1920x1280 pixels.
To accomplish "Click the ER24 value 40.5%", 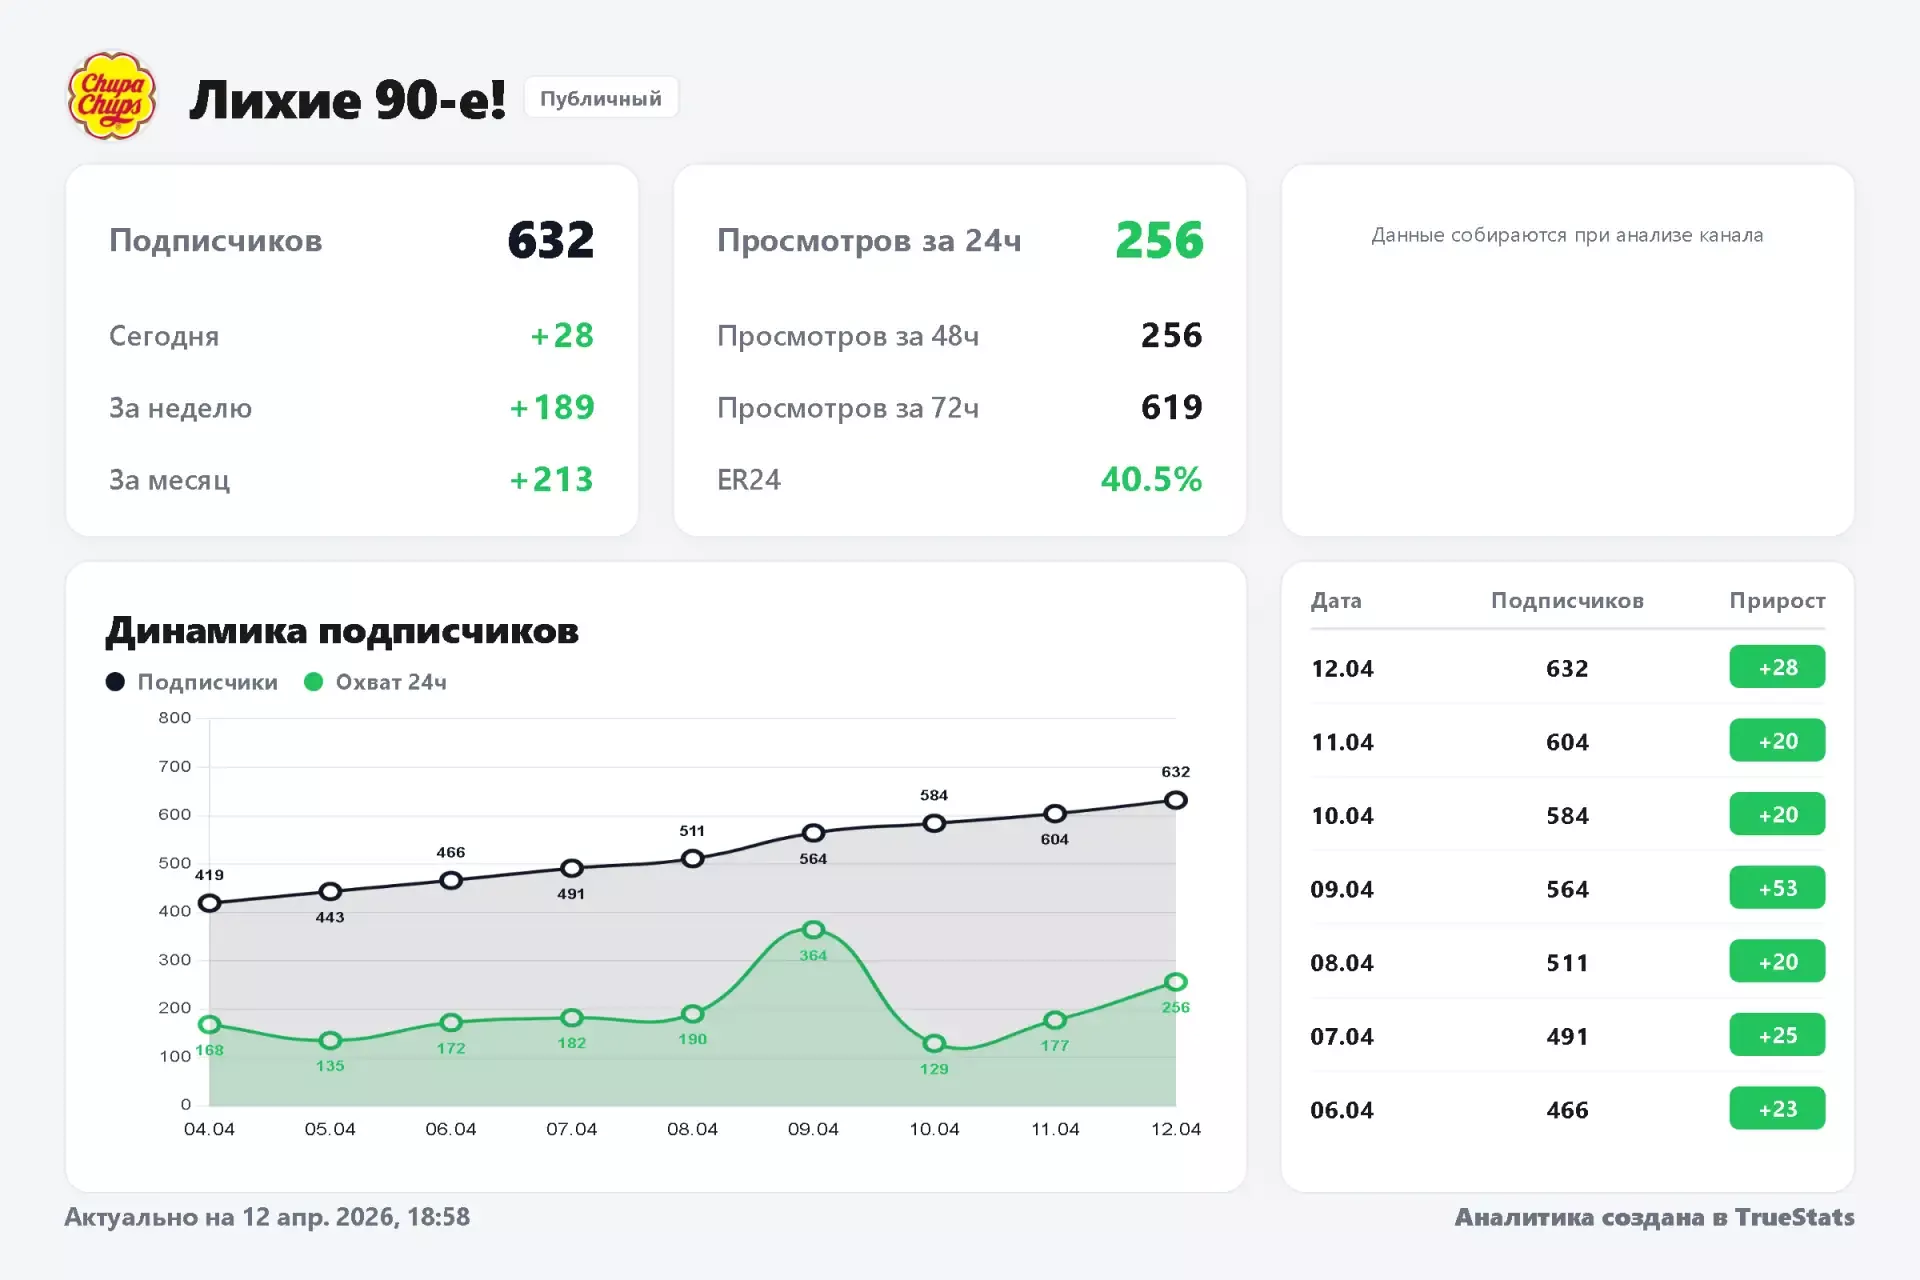I will [1150, 480].
